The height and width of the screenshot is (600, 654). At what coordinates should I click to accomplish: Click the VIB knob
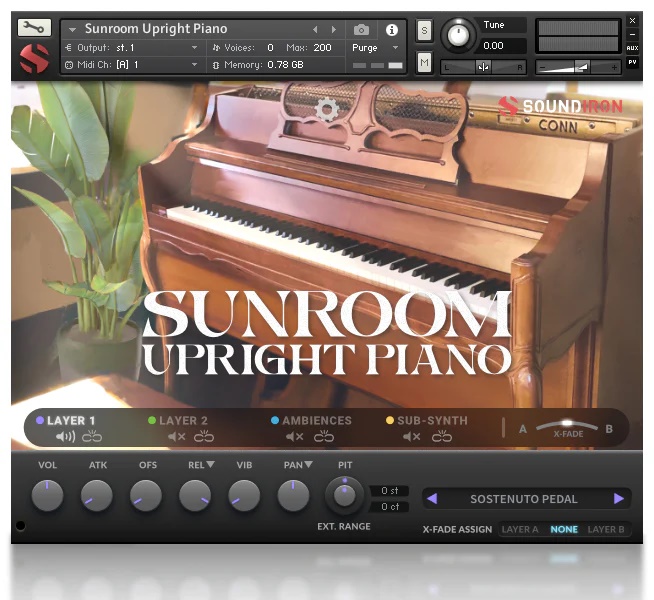(244, 496)
